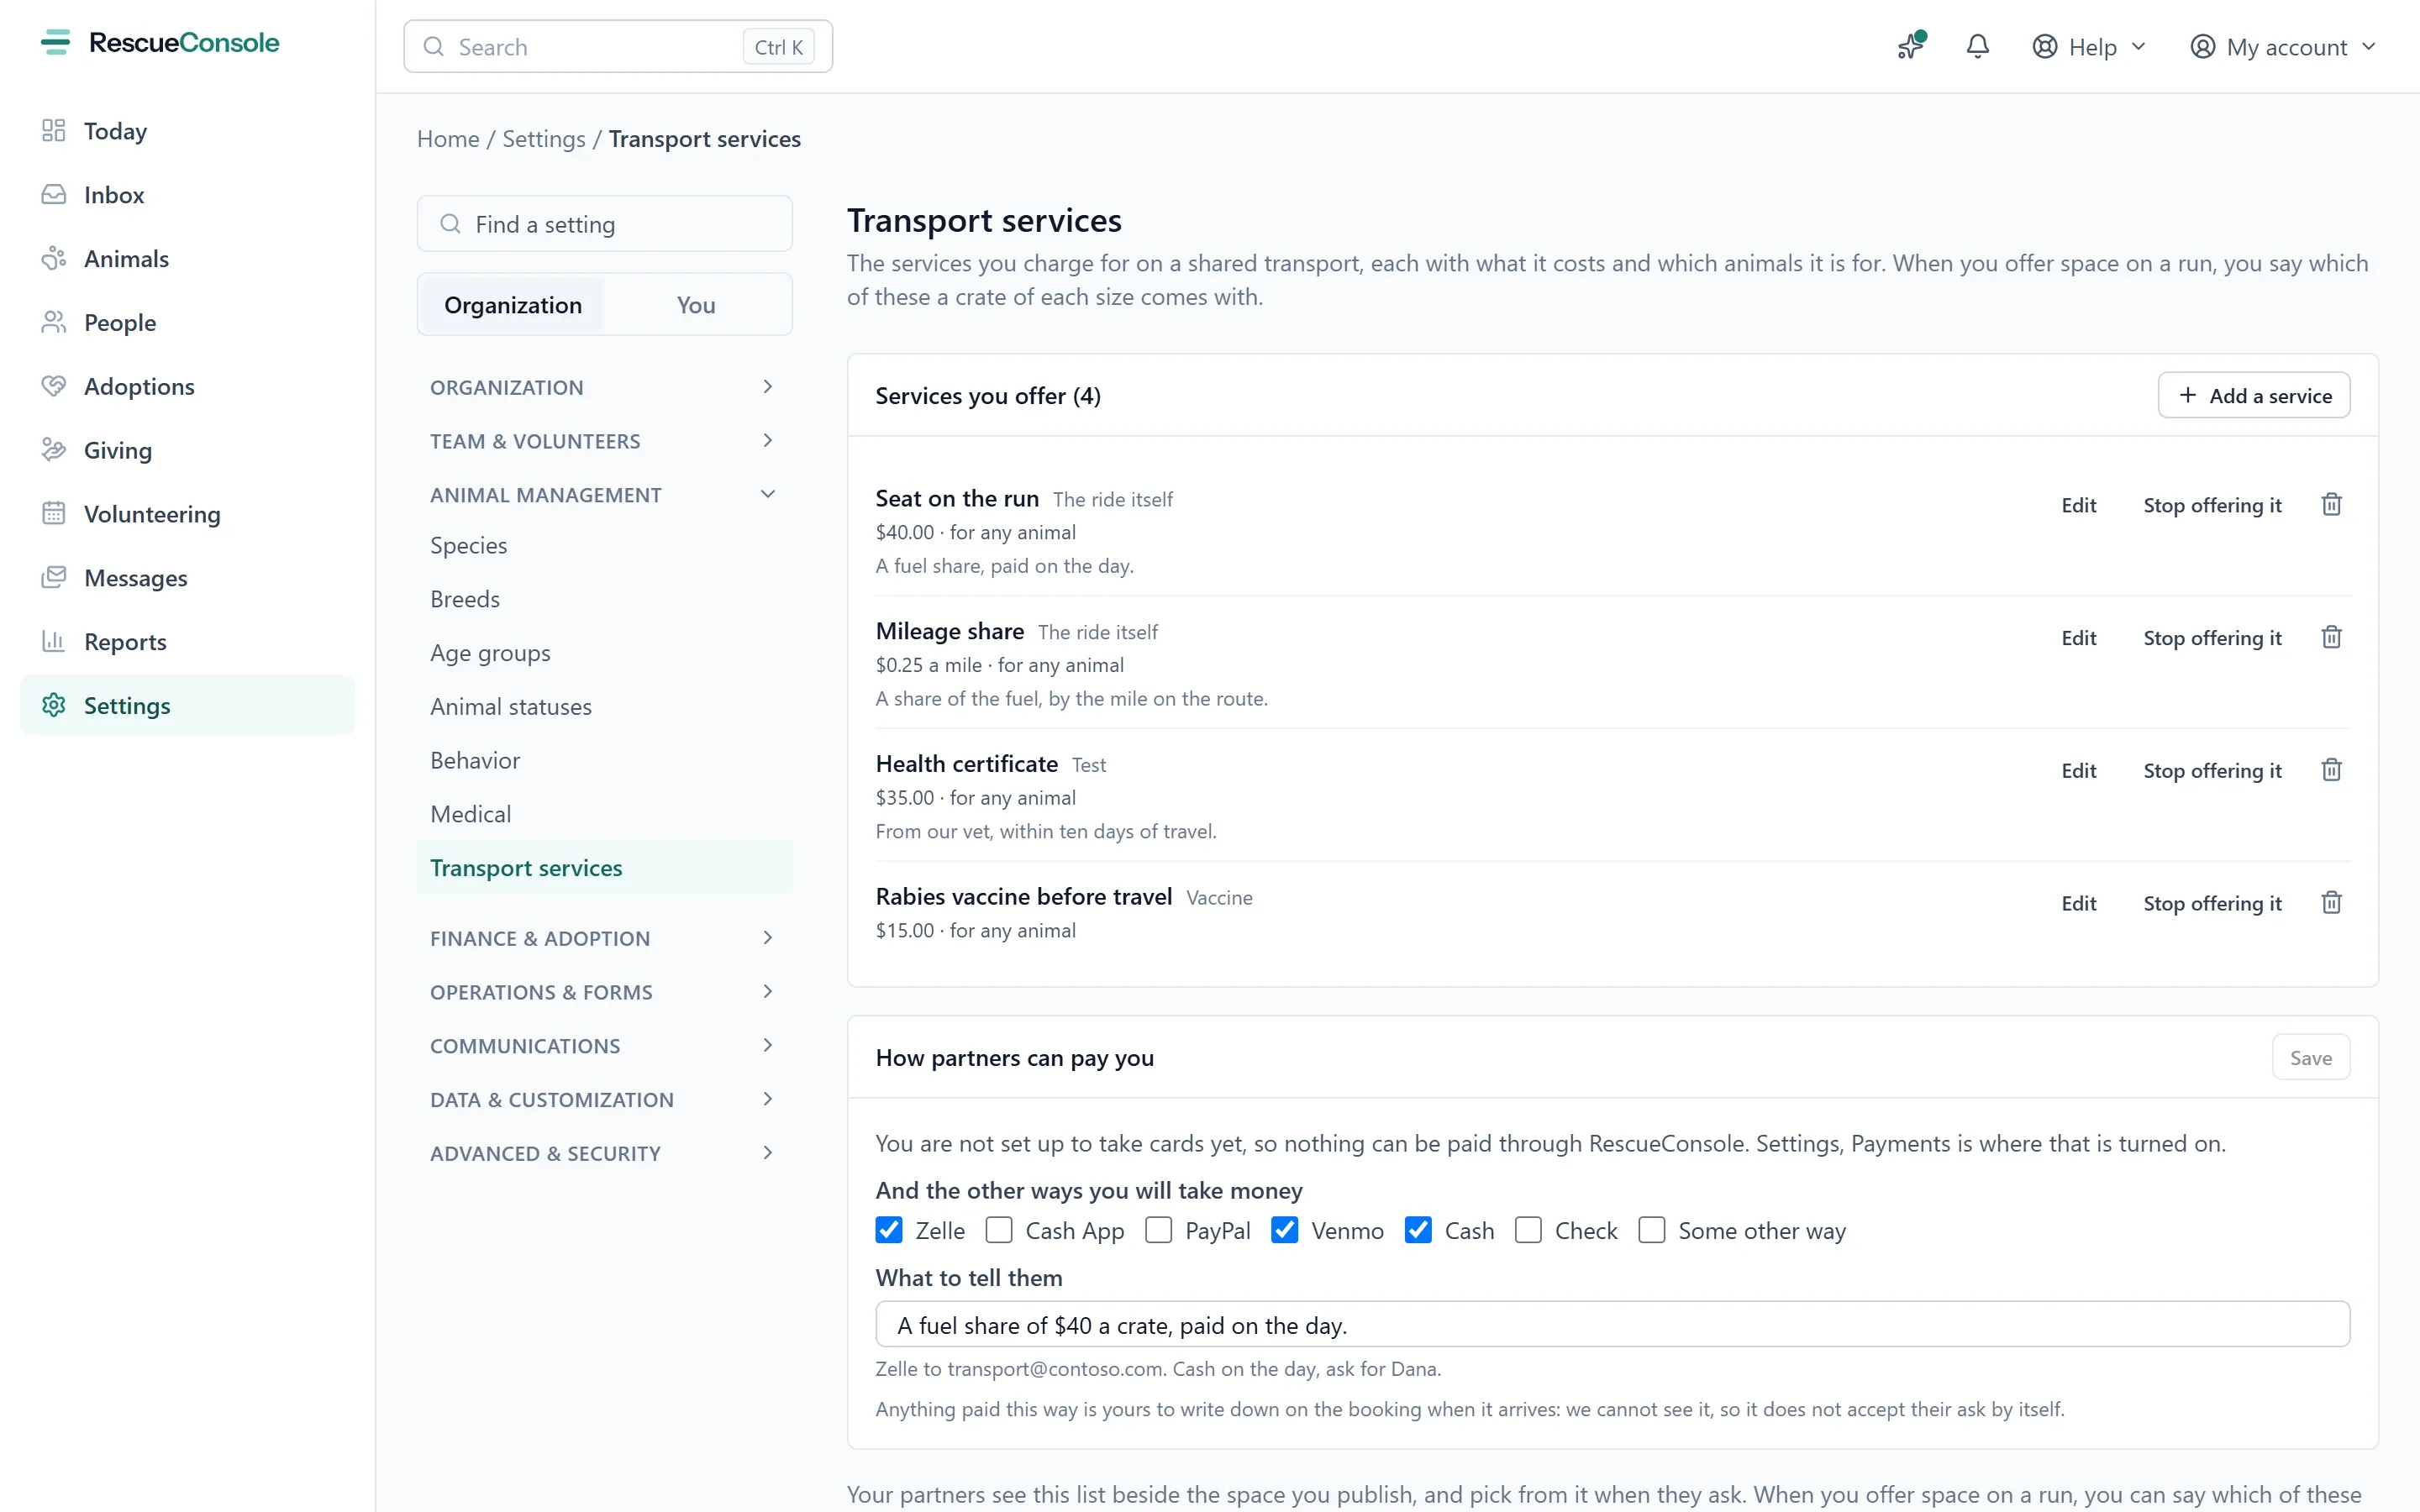Open the Reports chart icon
Viewport: 2420px width, 1512px height.
54,642
